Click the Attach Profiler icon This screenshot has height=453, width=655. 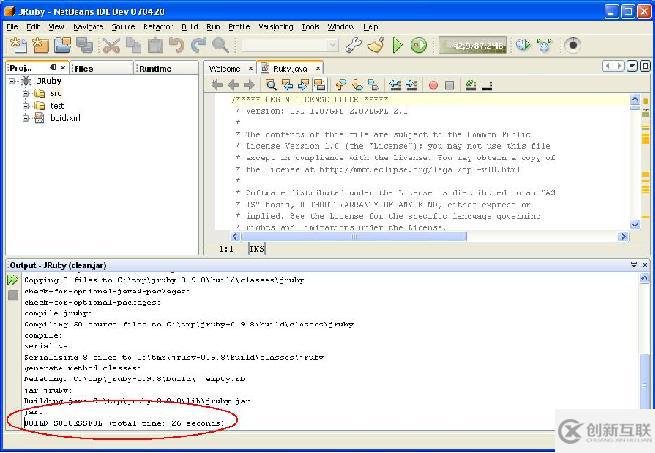point(544,45)
